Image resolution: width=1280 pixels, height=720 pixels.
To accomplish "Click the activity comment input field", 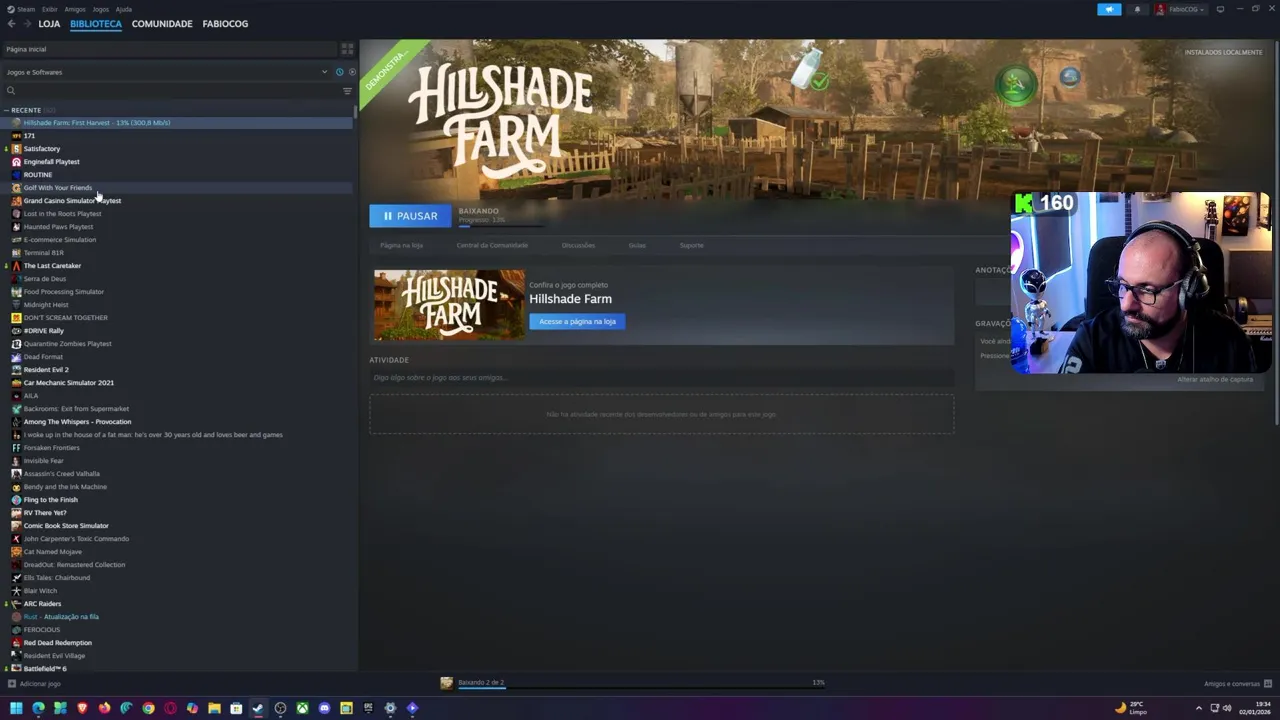I will [661, 378].
